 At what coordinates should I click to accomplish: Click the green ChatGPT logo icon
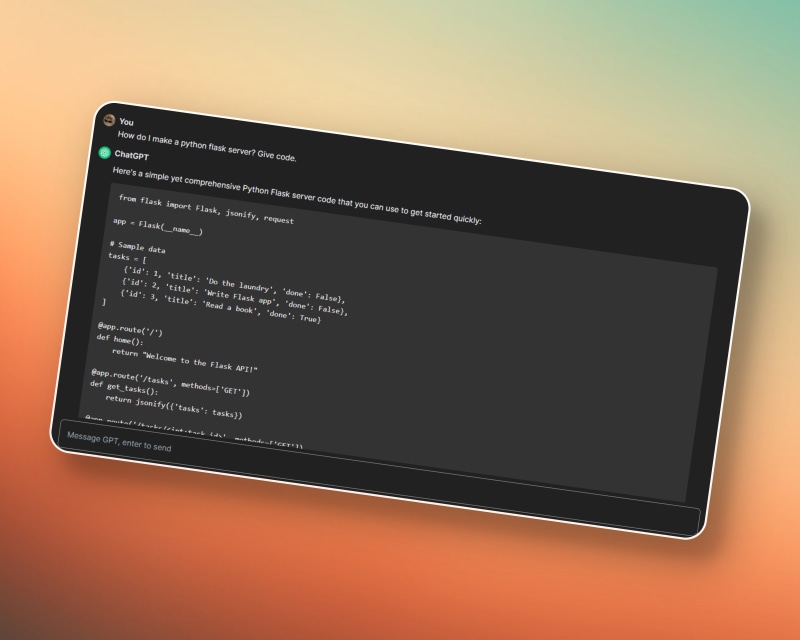click(x=104, y=152)
